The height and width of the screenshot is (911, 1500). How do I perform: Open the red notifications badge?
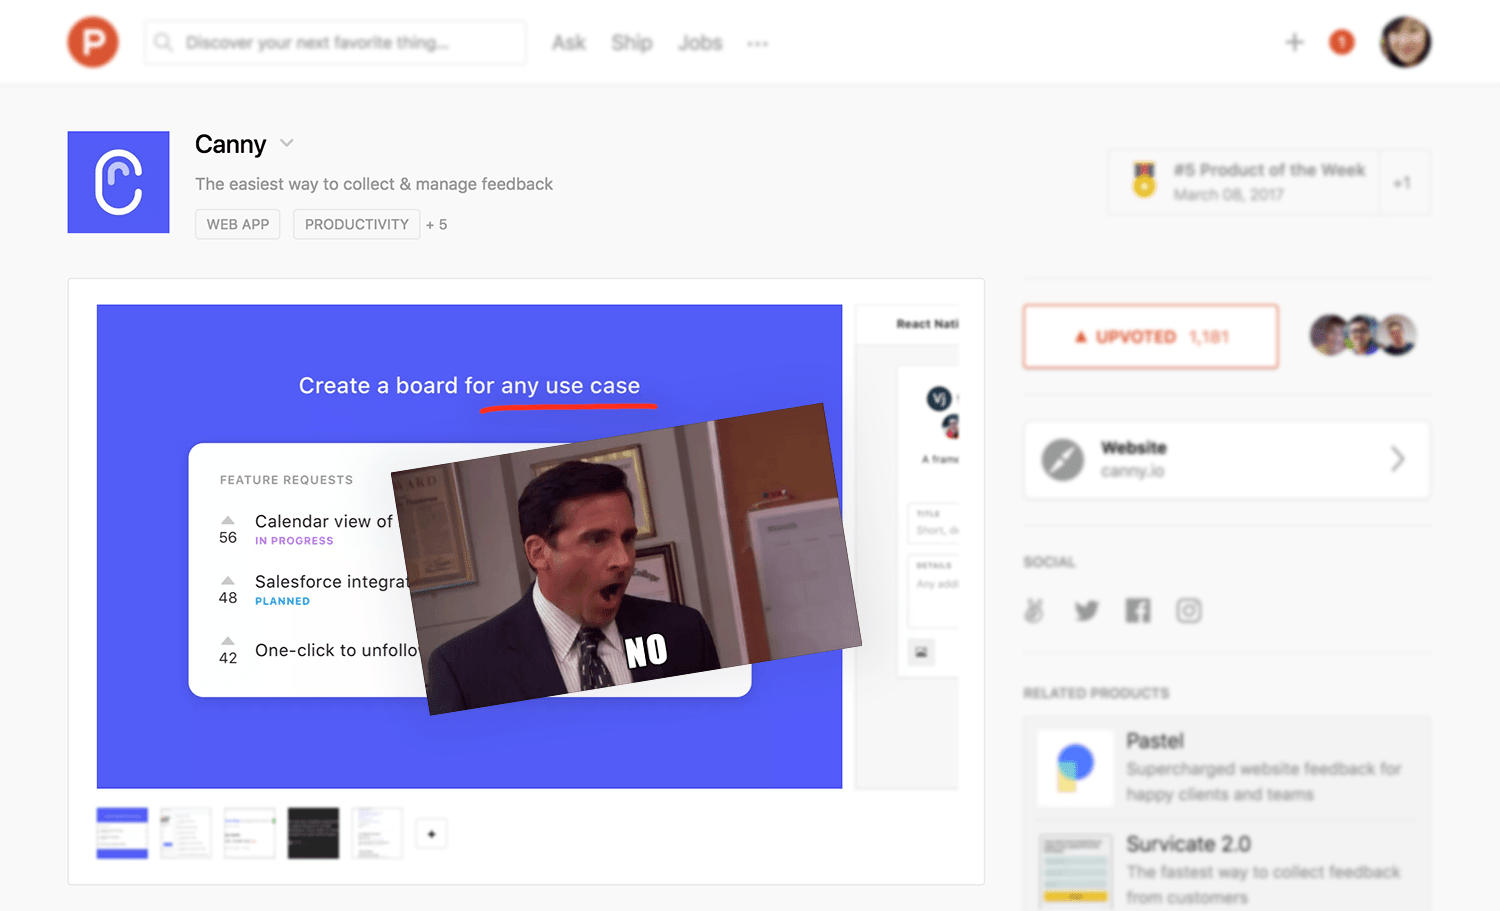(1342, 42)
